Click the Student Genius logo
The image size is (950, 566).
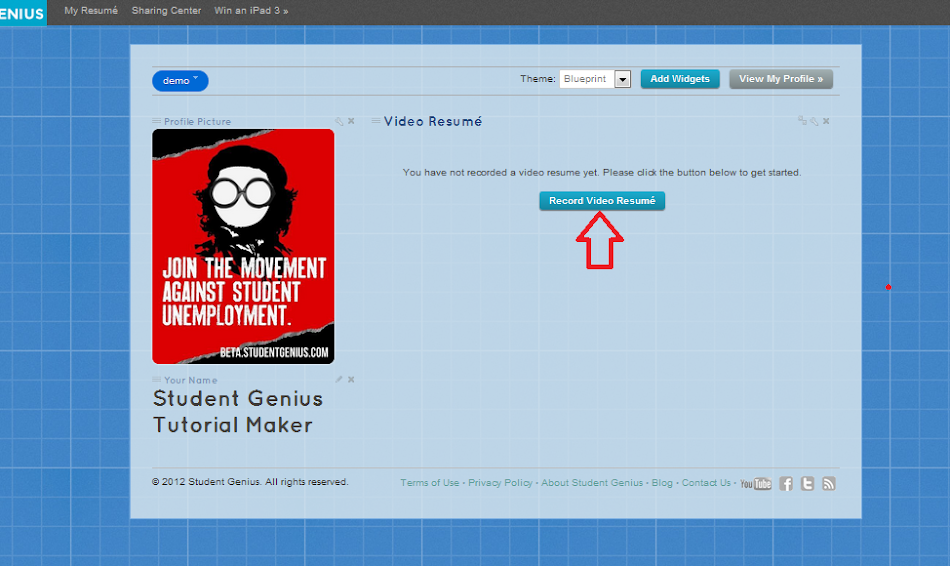(22, 13)
